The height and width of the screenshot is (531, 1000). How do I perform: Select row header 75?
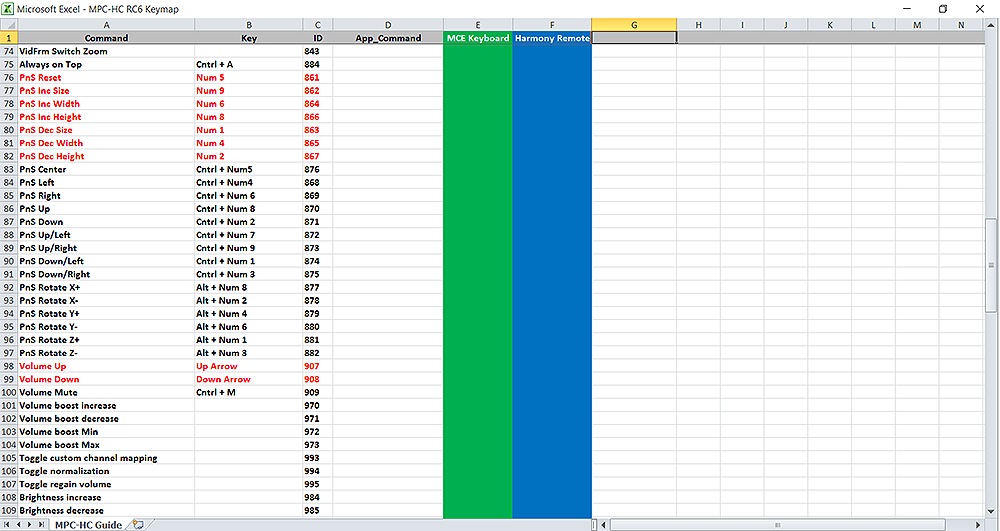click(x=8, y=64)
